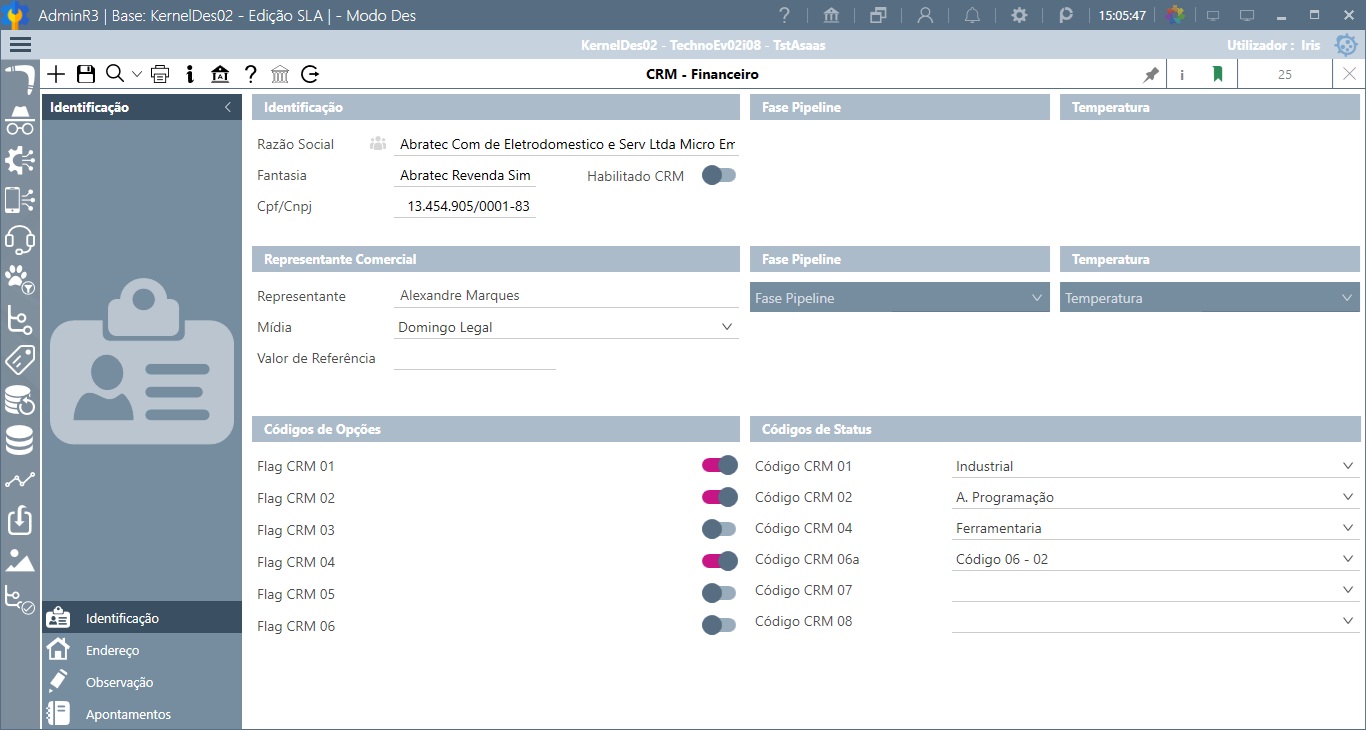Open the empty Código CRM 07 dropdown

1156,590
